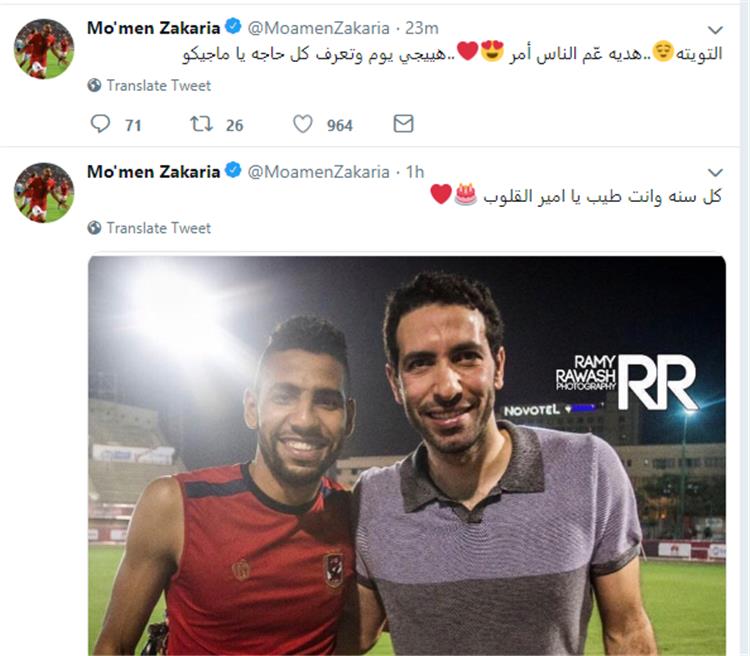Click profile avatar of second tweet
750x656 pixels.
pos(44,192)
